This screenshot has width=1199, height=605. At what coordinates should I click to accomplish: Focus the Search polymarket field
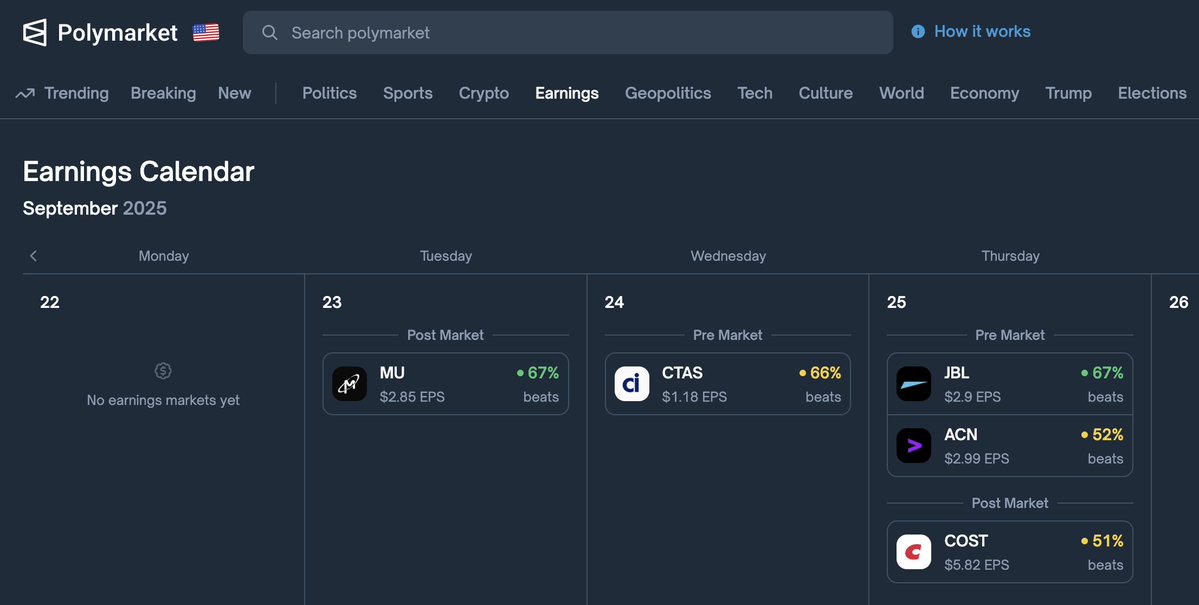coord(567,32)
